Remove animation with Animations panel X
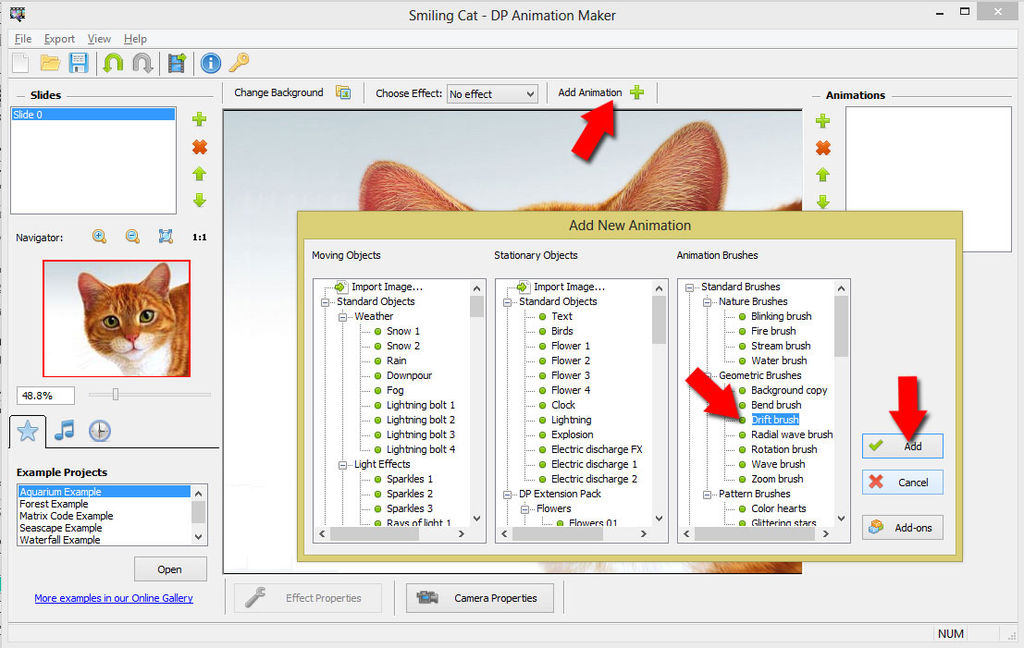 [823, 148]
